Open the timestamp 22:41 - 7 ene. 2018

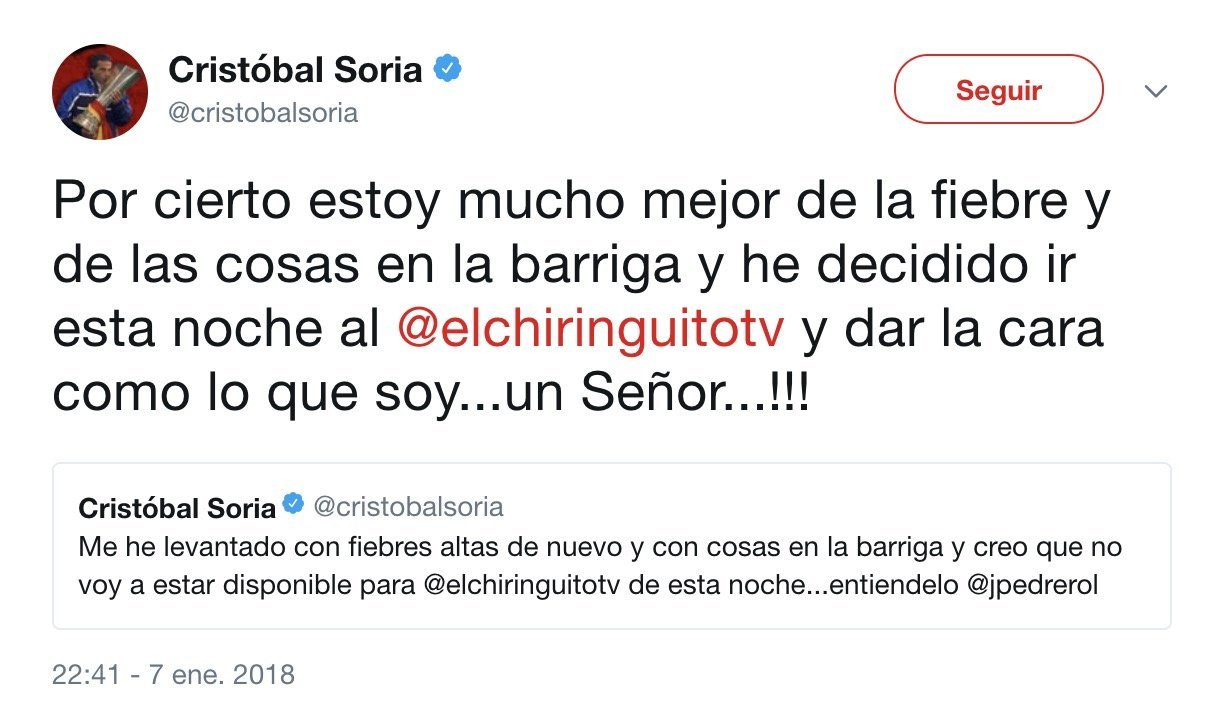(x=172, y=674)
